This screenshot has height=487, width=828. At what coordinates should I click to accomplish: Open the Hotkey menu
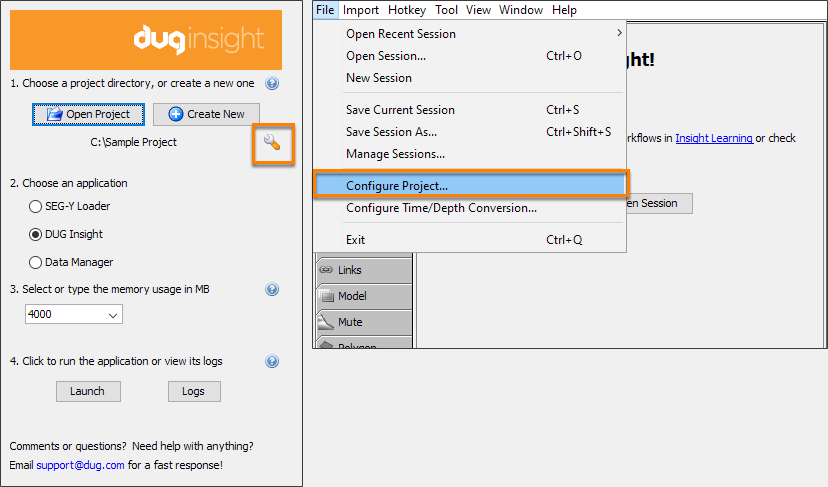(x=407, y=10)
